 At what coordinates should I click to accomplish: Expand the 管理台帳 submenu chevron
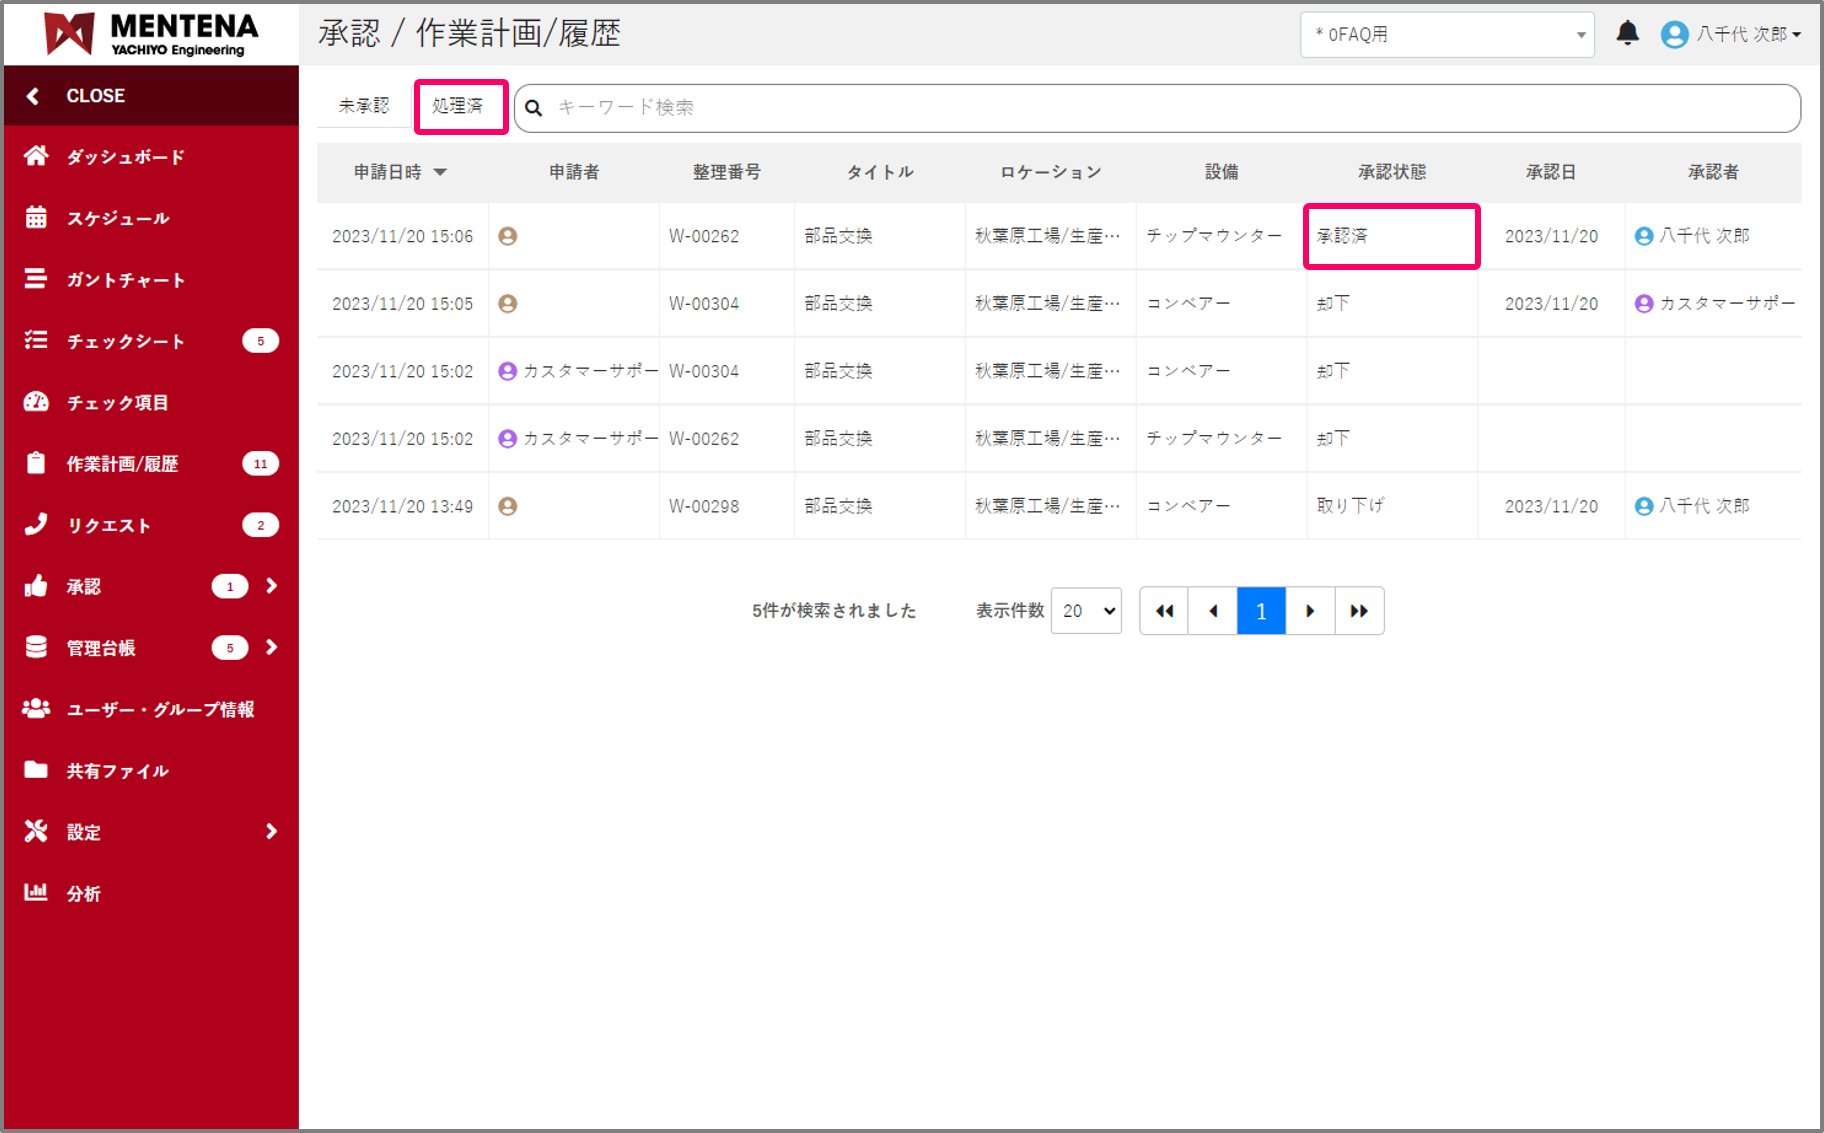coord(271,647)
